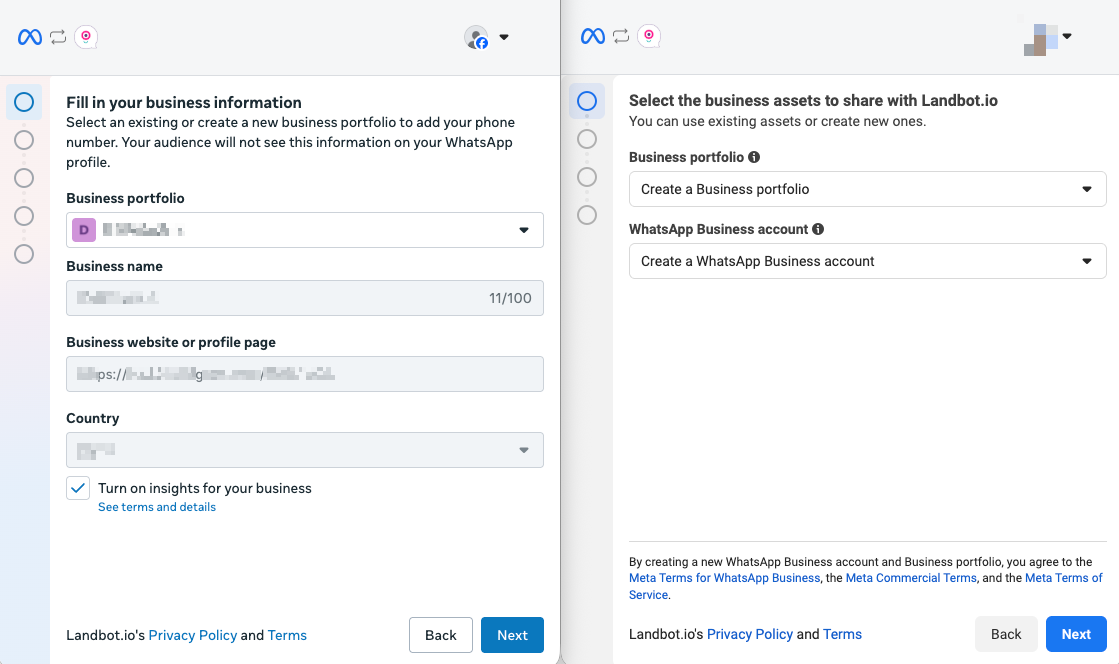Expand the Create a Business portfolio dropdown
The image size is (1119, 664).
pos(867,189)
